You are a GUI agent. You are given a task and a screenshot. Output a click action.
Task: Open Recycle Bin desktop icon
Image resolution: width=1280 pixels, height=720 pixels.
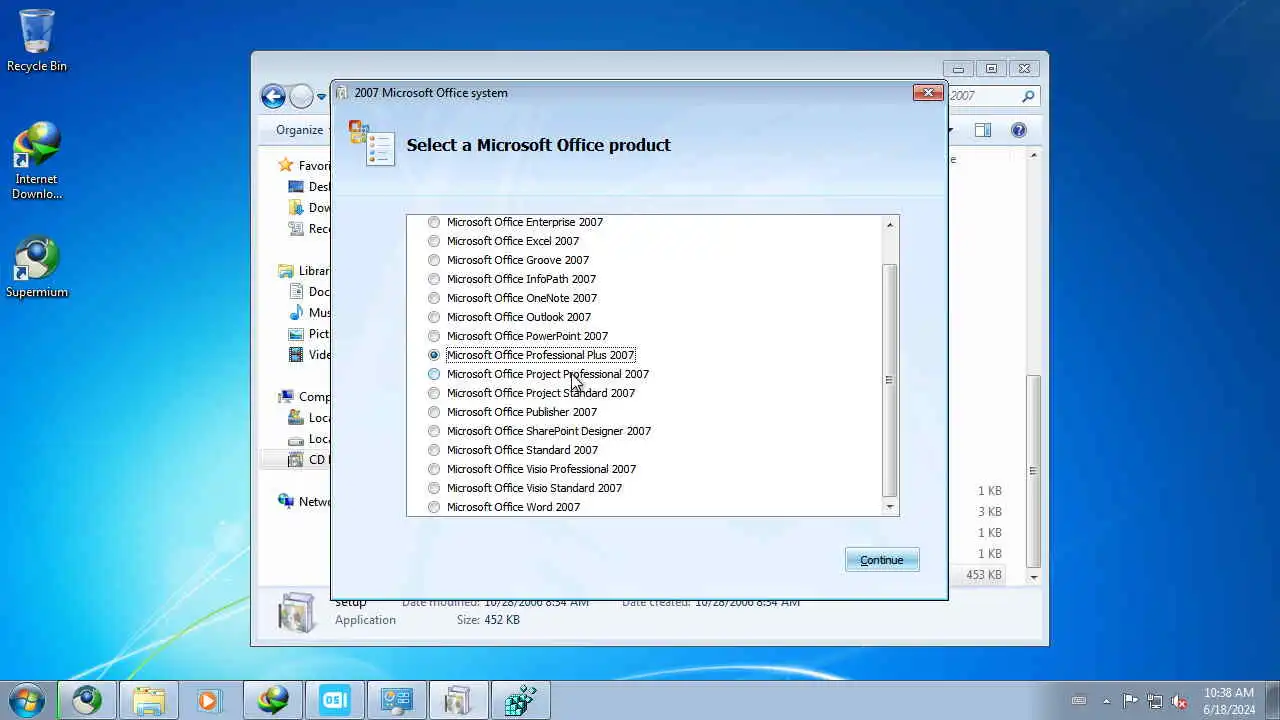point(37,40)
